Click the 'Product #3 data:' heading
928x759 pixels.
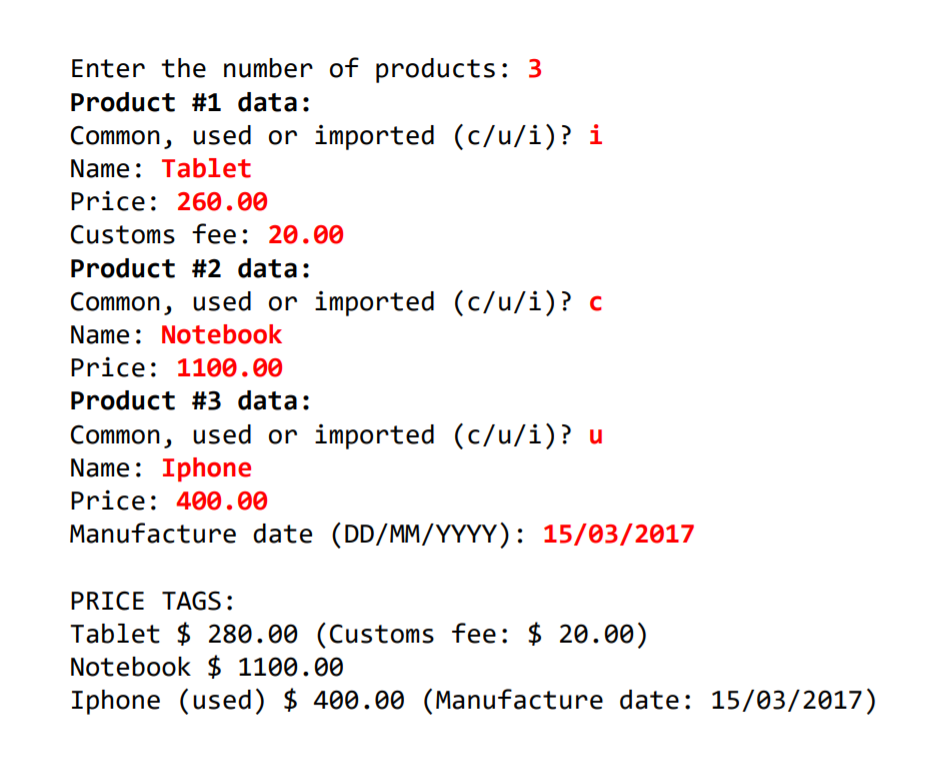click(191, 402)
